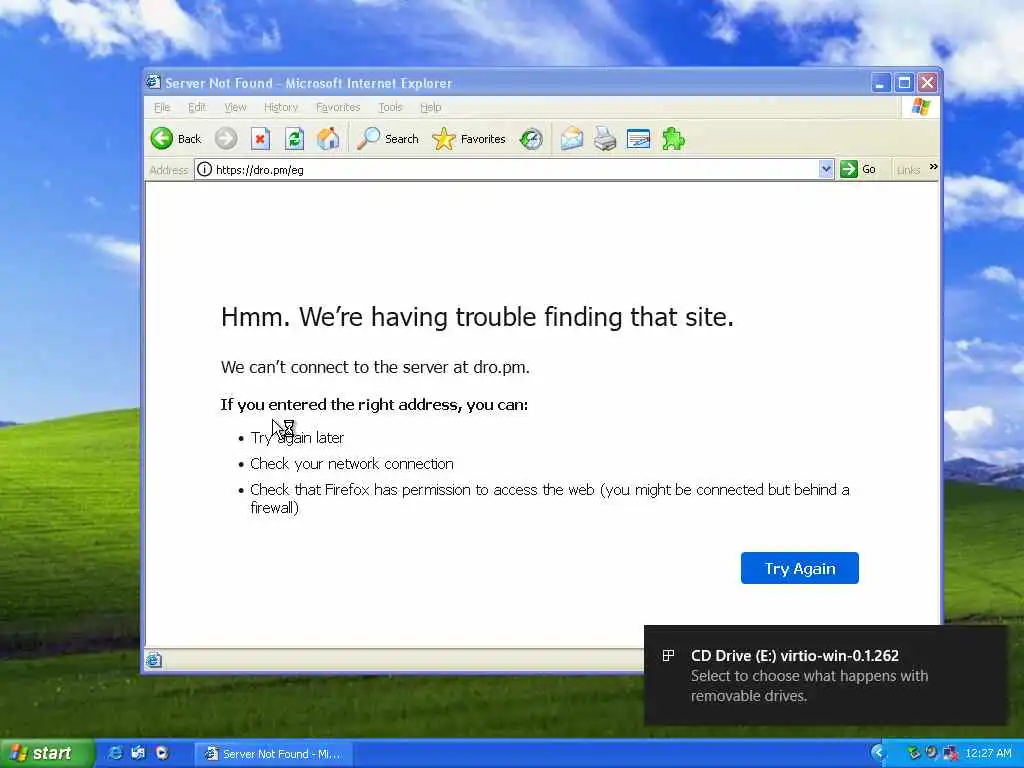Open the Help menu

[x=430, y=107]
